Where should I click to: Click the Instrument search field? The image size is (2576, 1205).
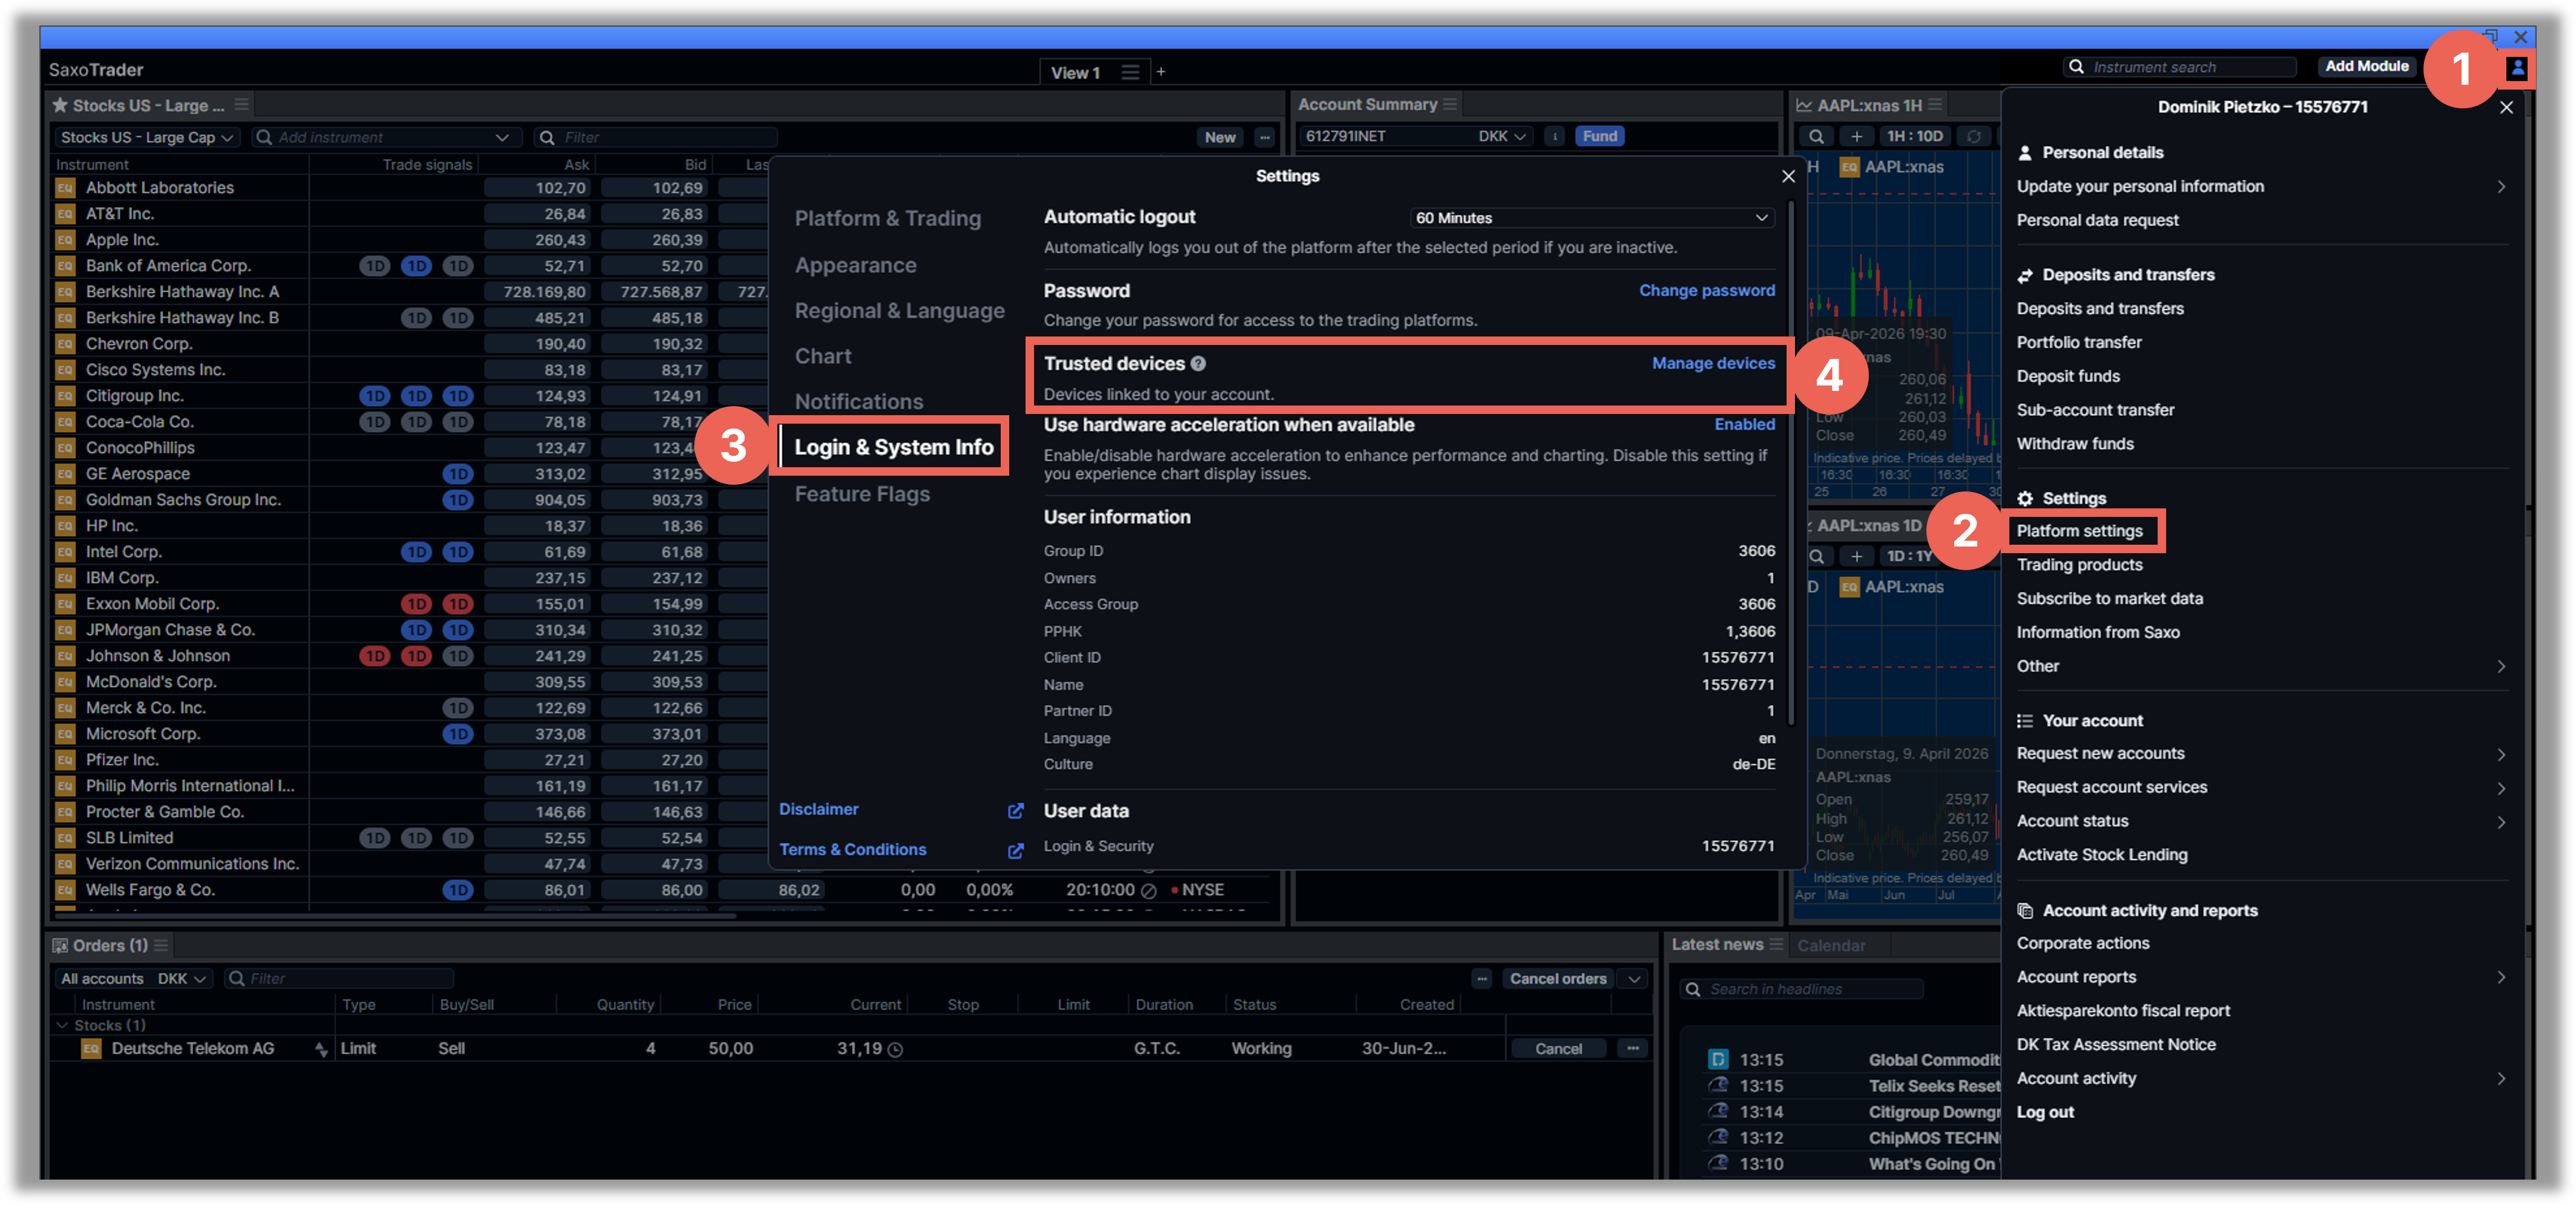(2180, 67)
